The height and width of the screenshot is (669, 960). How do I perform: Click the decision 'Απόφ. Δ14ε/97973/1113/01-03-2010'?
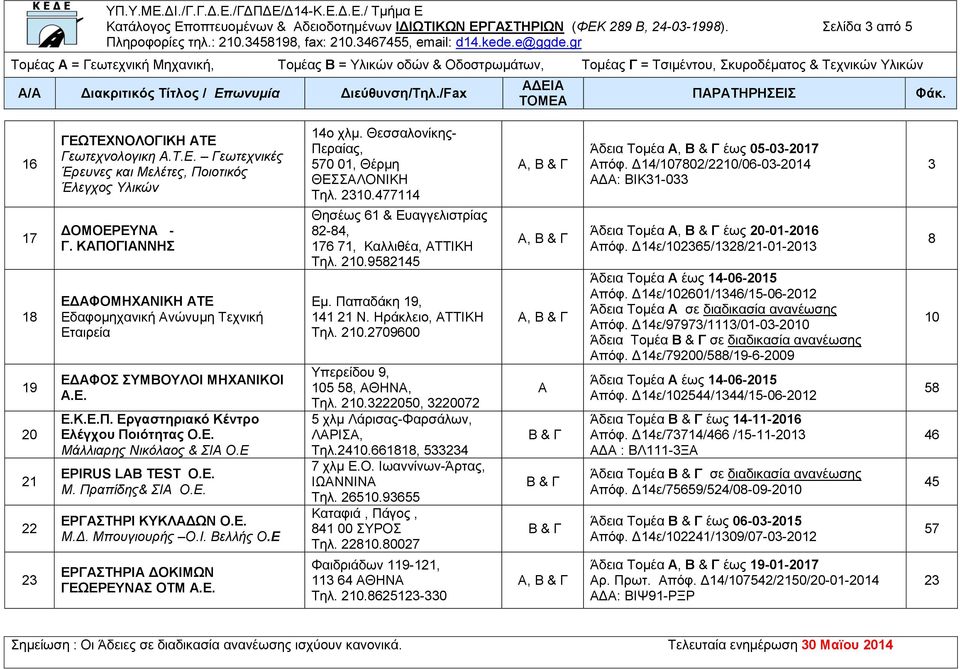tap(699, 325)
